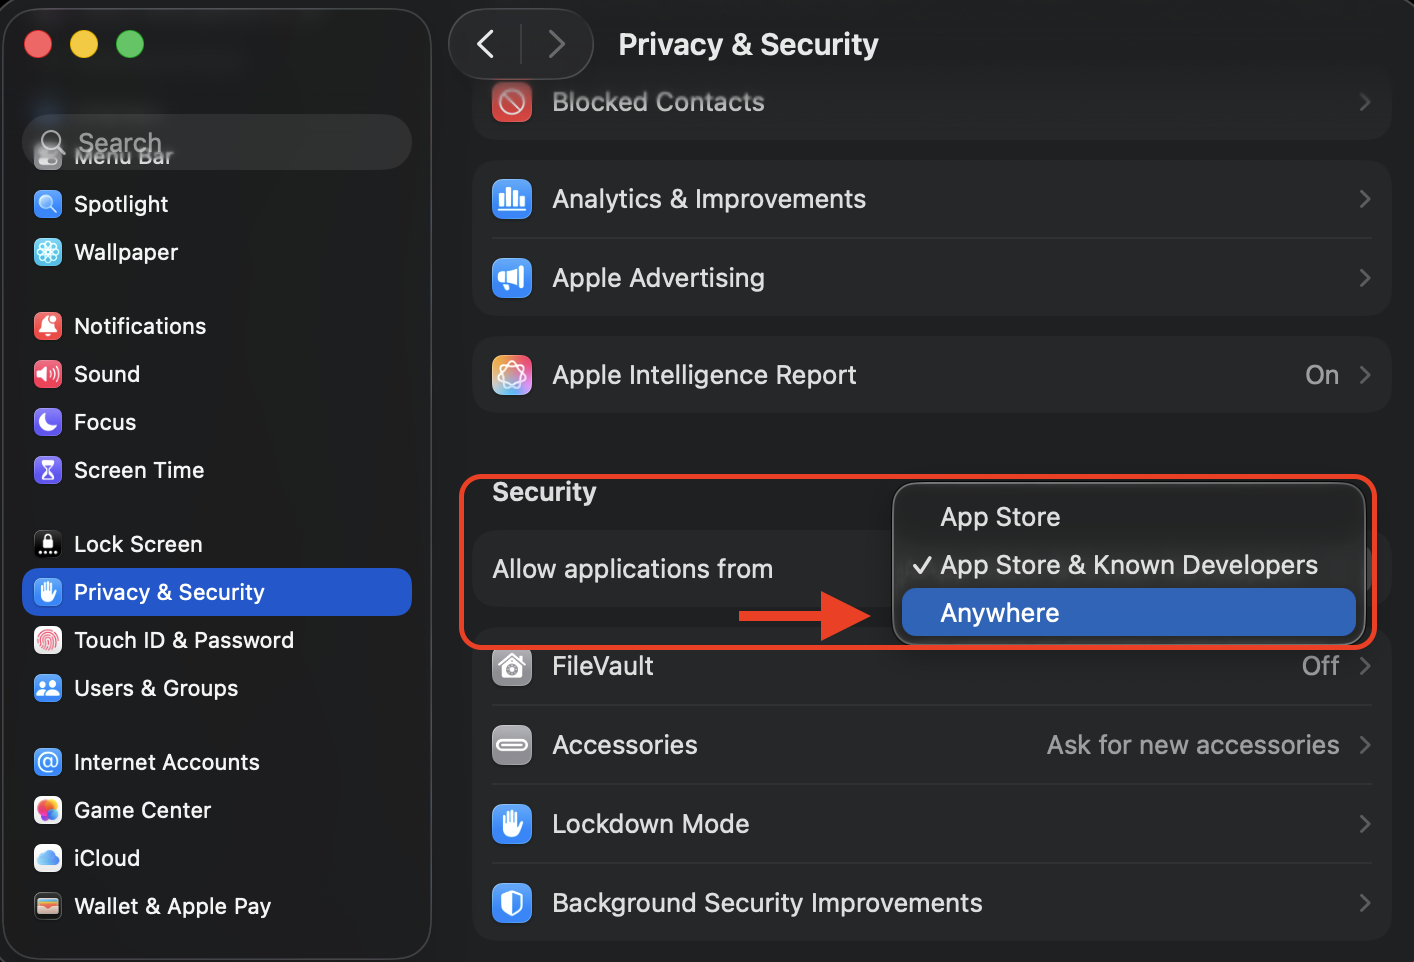Image resolution: width=1414 pixels, height=962 pixels.
Task: Click the Wallpaper flower icon
Action: [48, 252]
